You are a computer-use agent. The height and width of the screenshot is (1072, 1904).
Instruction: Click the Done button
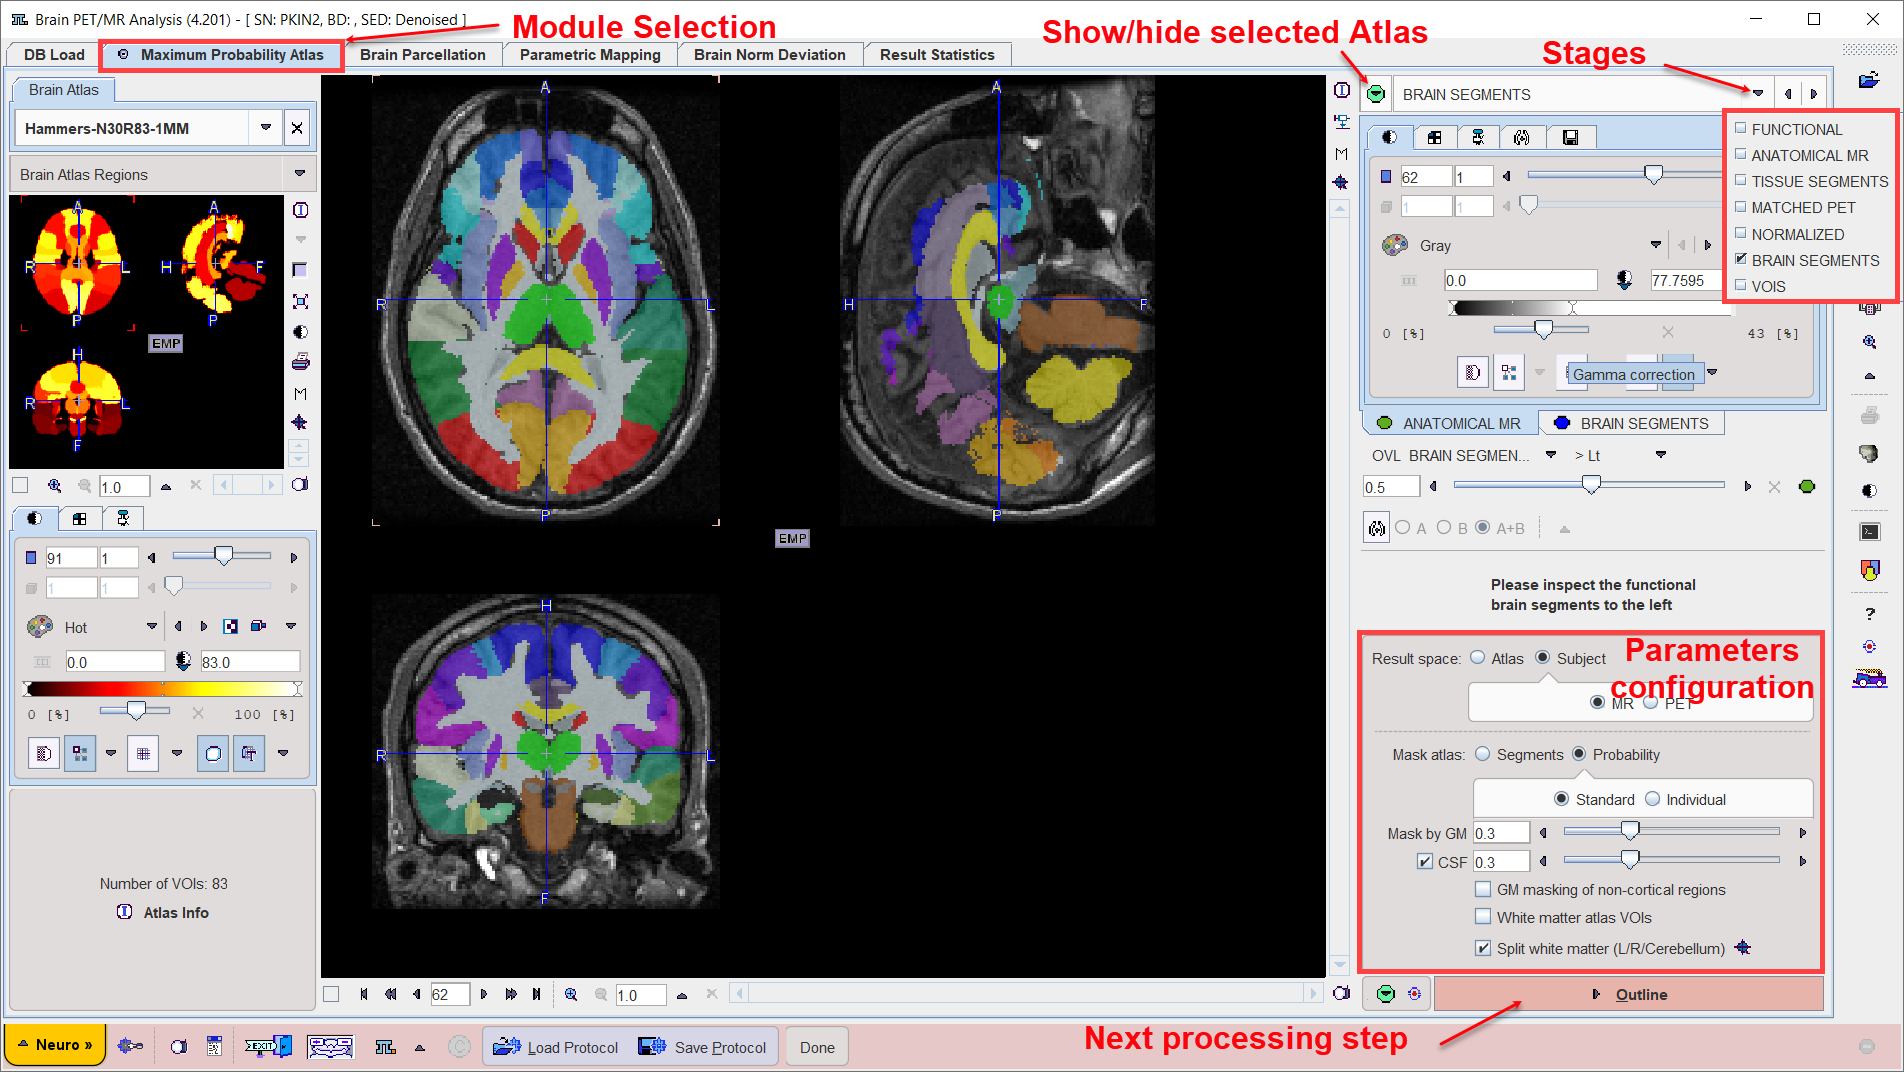[817, 1047]
